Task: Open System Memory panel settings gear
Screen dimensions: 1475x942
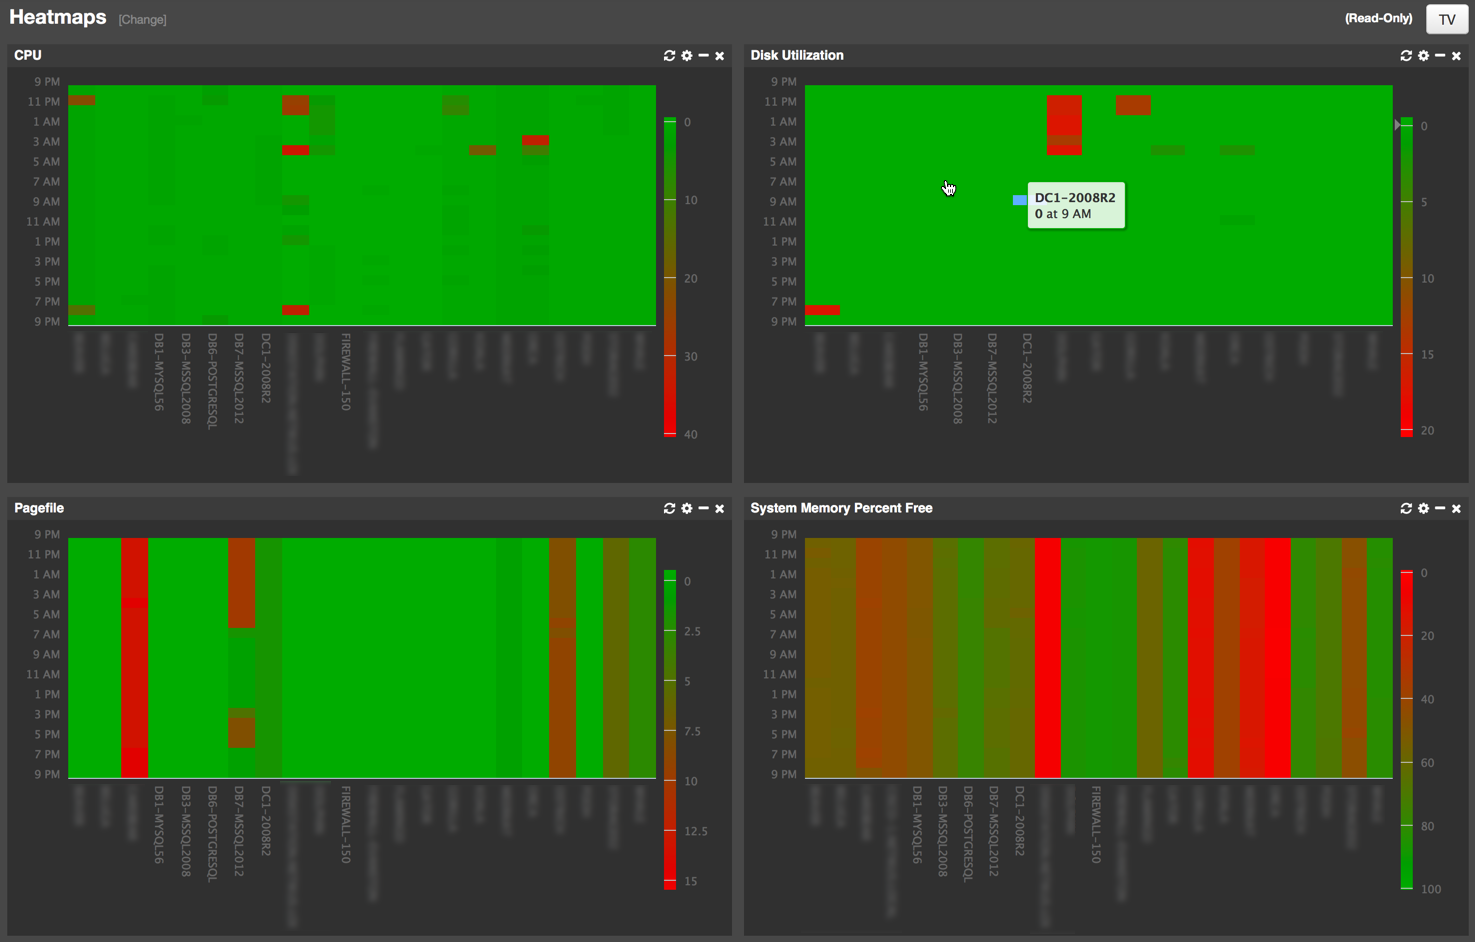Action: tap(1423, 509)
